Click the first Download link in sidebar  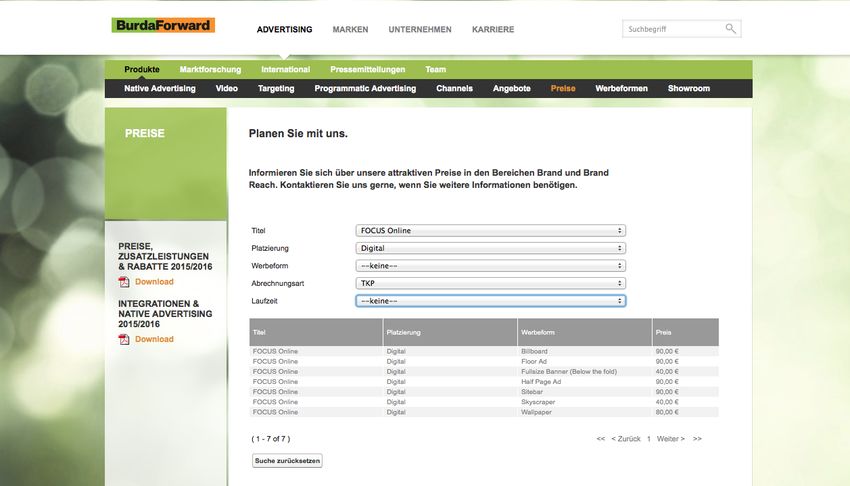pos(154,282)
